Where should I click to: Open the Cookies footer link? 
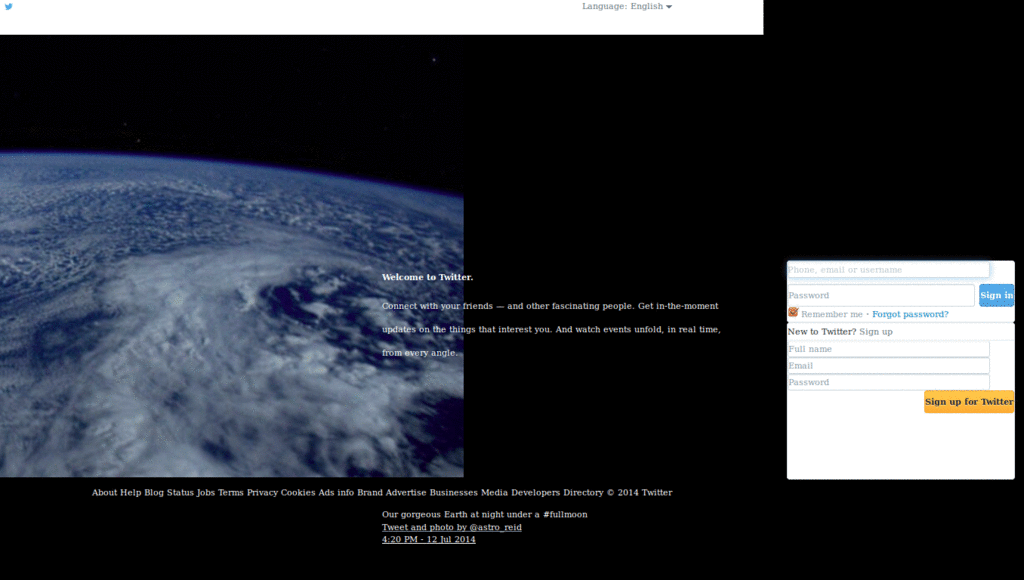coord(296,492)
